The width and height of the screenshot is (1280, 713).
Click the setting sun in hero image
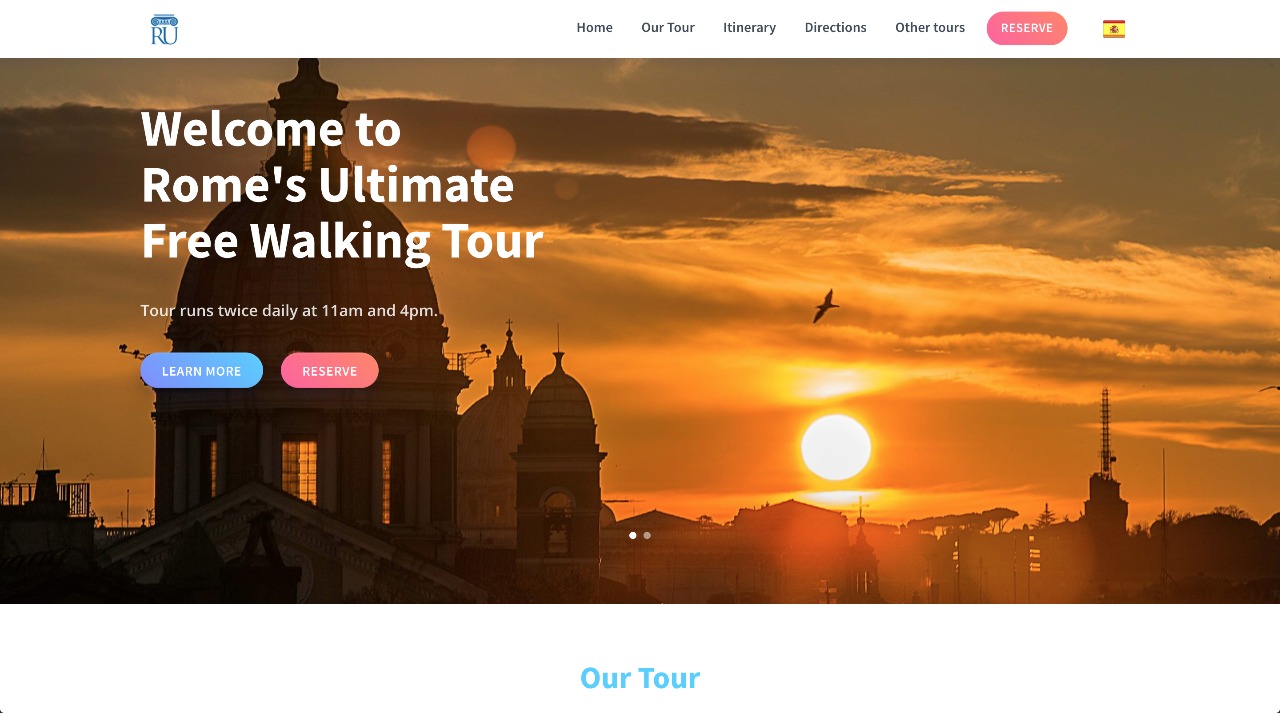coord(836,447)
